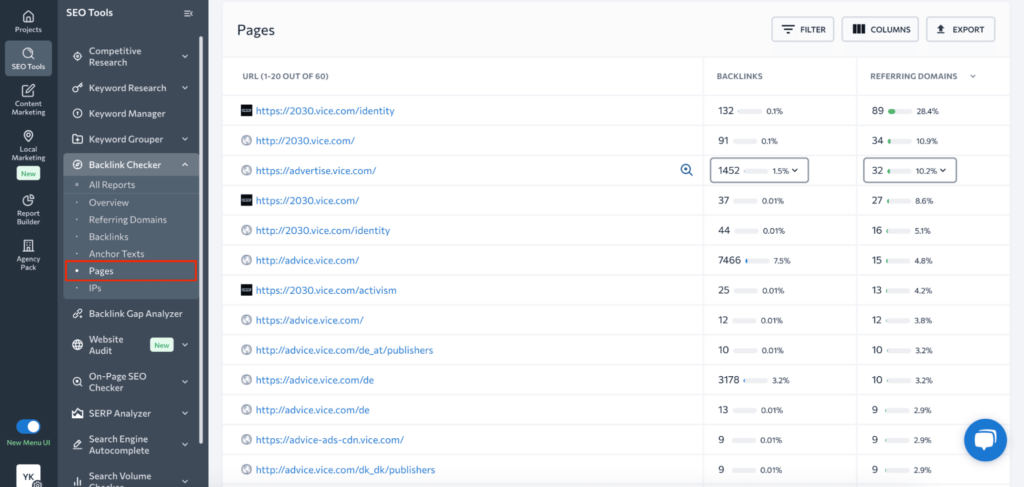Click the Keyword Manager icon
The width and height of the screenshot is (1024, 487).
[77, 114]
